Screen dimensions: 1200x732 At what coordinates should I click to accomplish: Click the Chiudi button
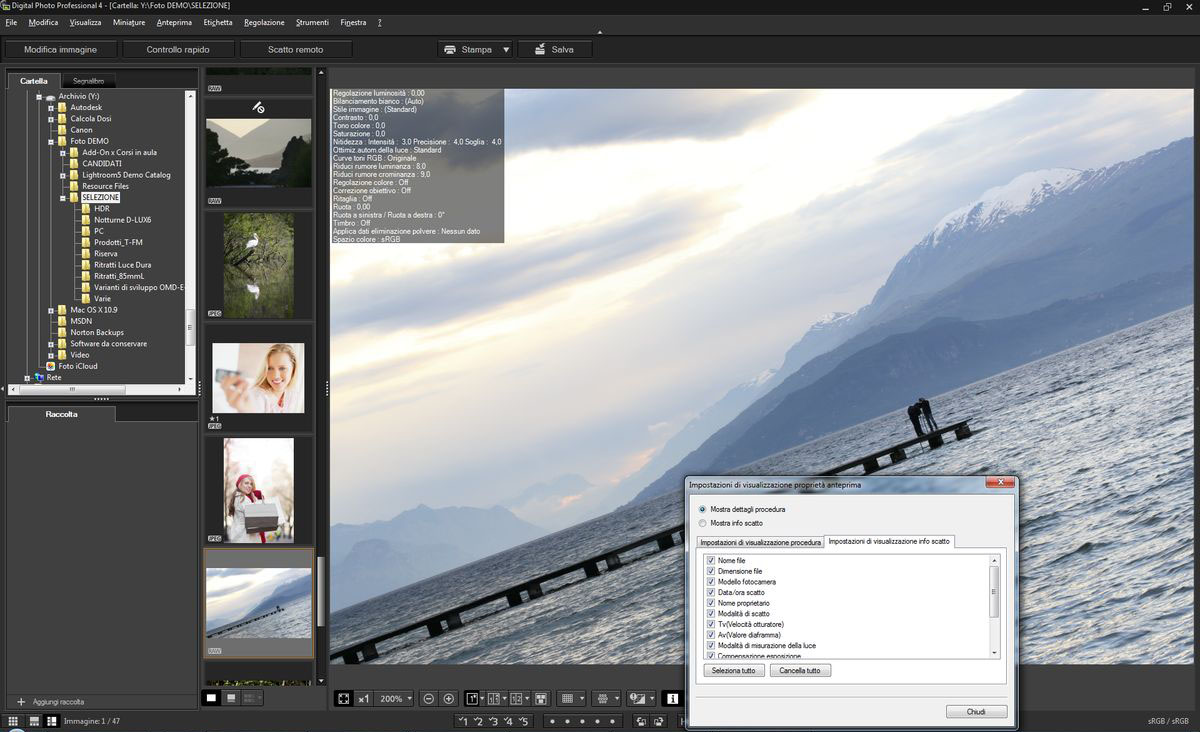(x=976, y=712)
